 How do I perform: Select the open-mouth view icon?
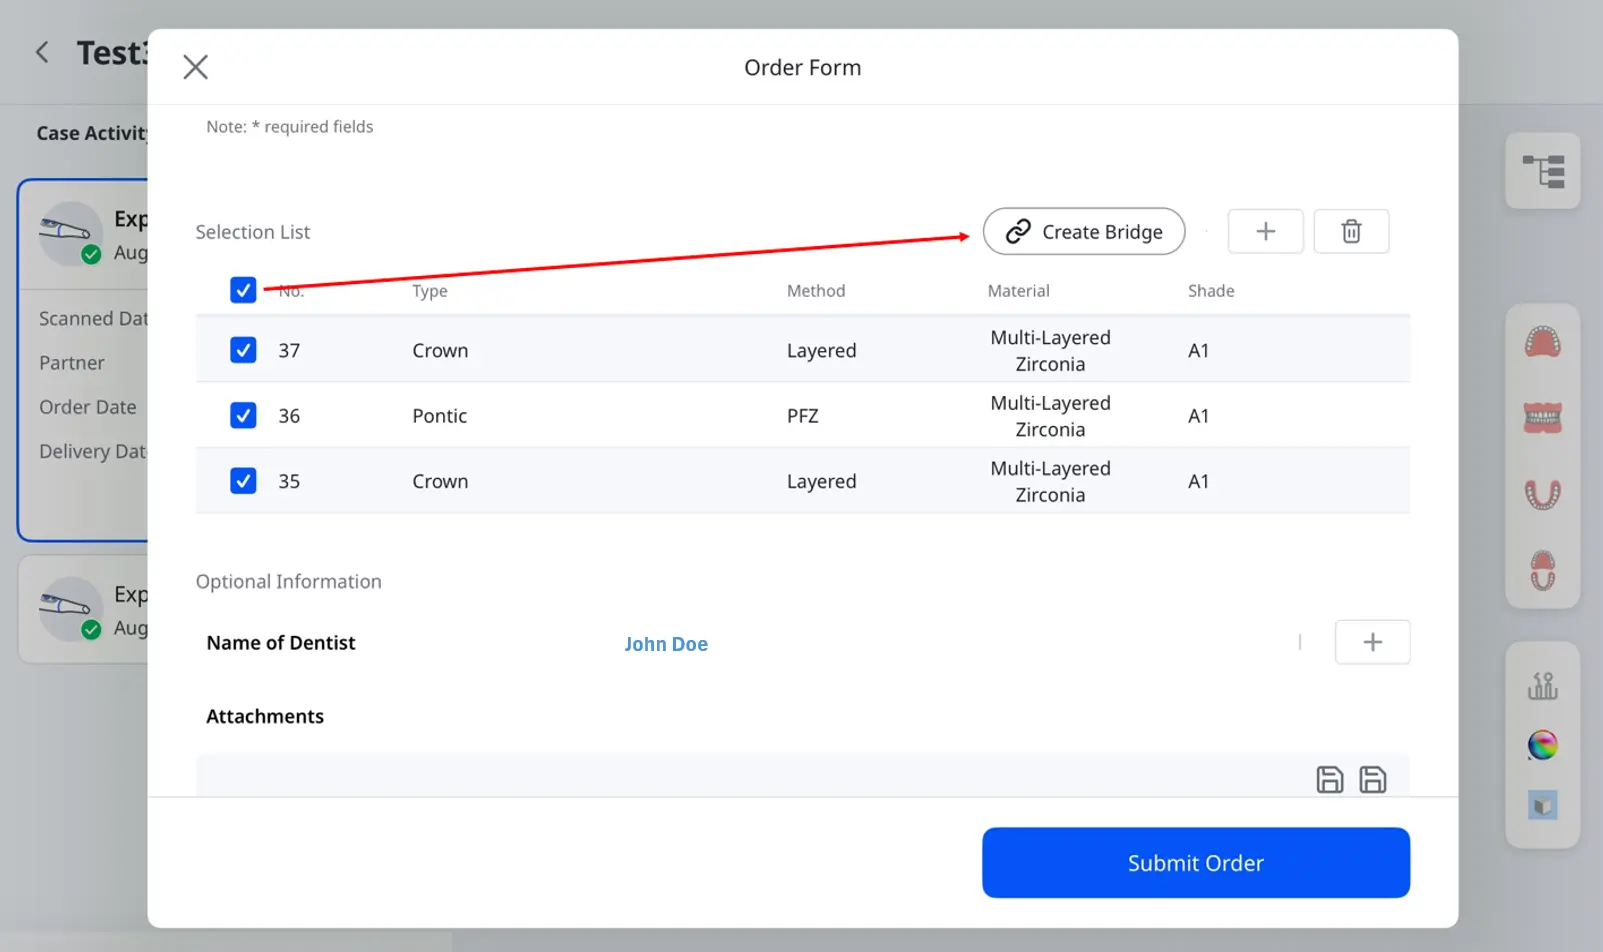[x=1543, y=570]
